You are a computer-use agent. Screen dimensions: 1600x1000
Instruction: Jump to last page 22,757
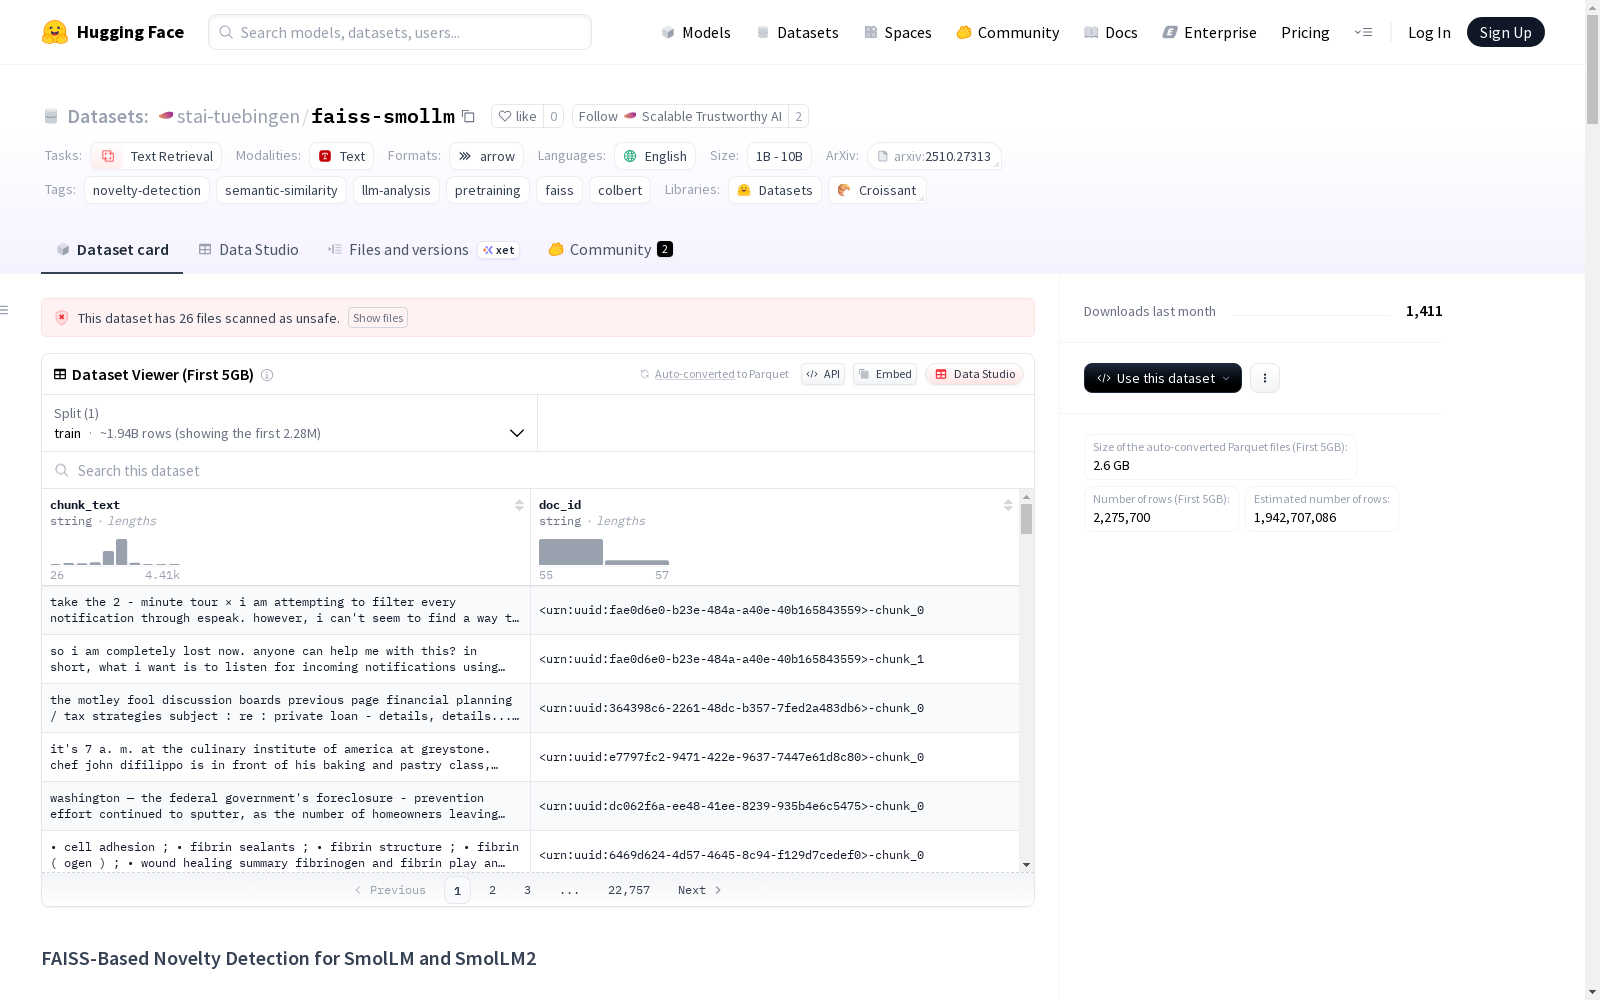pos(629,890)
